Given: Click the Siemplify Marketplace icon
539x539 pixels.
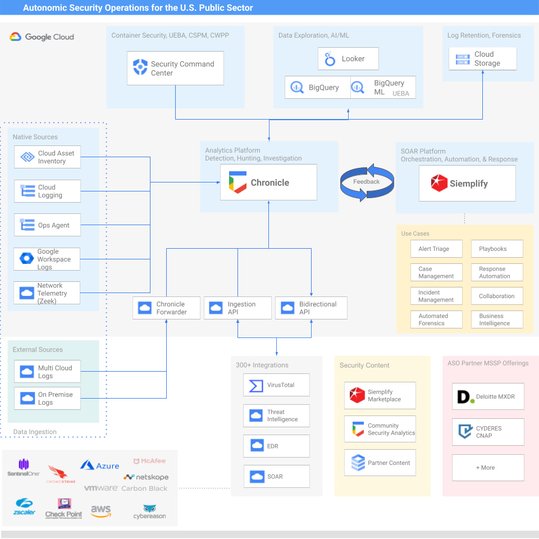Looking at the screenshot, I should pos(357,395).
